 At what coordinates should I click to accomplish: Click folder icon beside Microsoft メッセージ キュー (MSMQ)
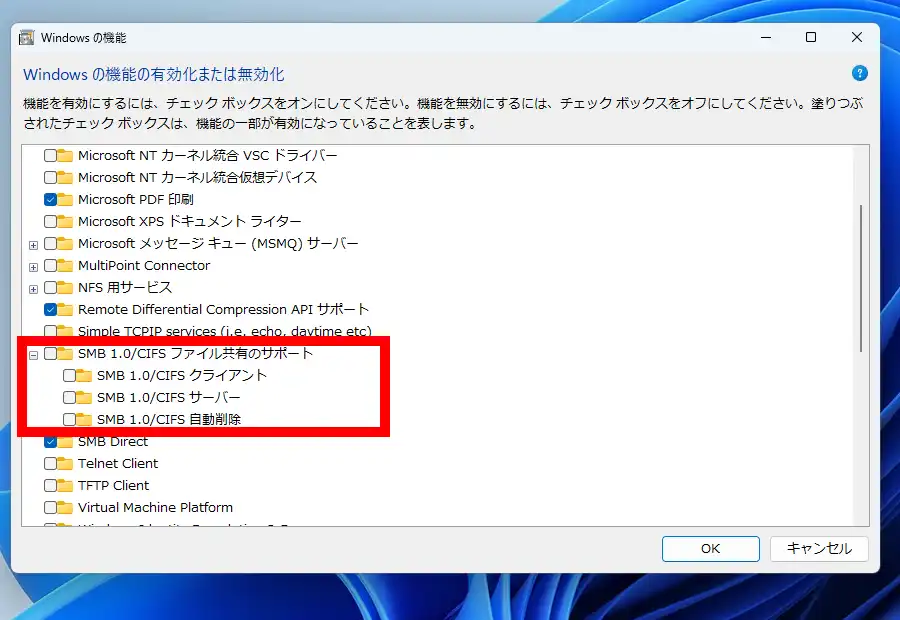click(65, 244)
